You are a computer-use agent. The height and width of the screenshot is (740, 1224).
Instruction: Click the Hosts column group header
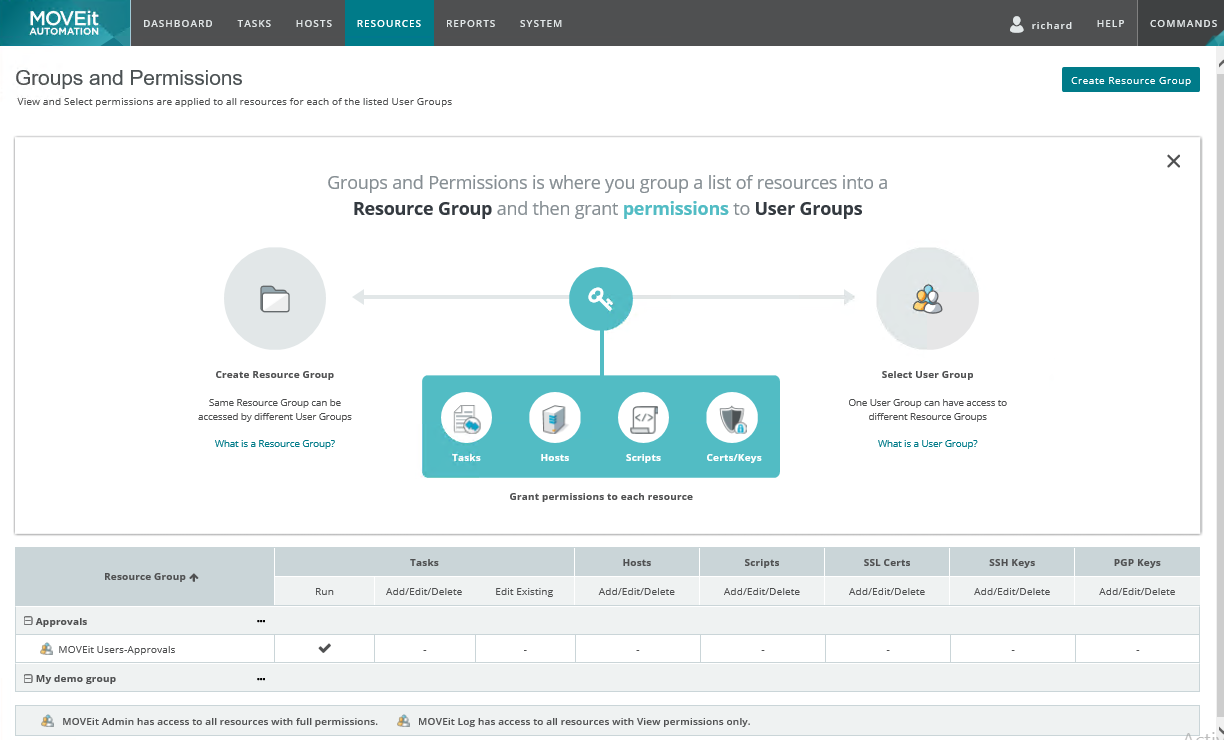tap(637, 562)
